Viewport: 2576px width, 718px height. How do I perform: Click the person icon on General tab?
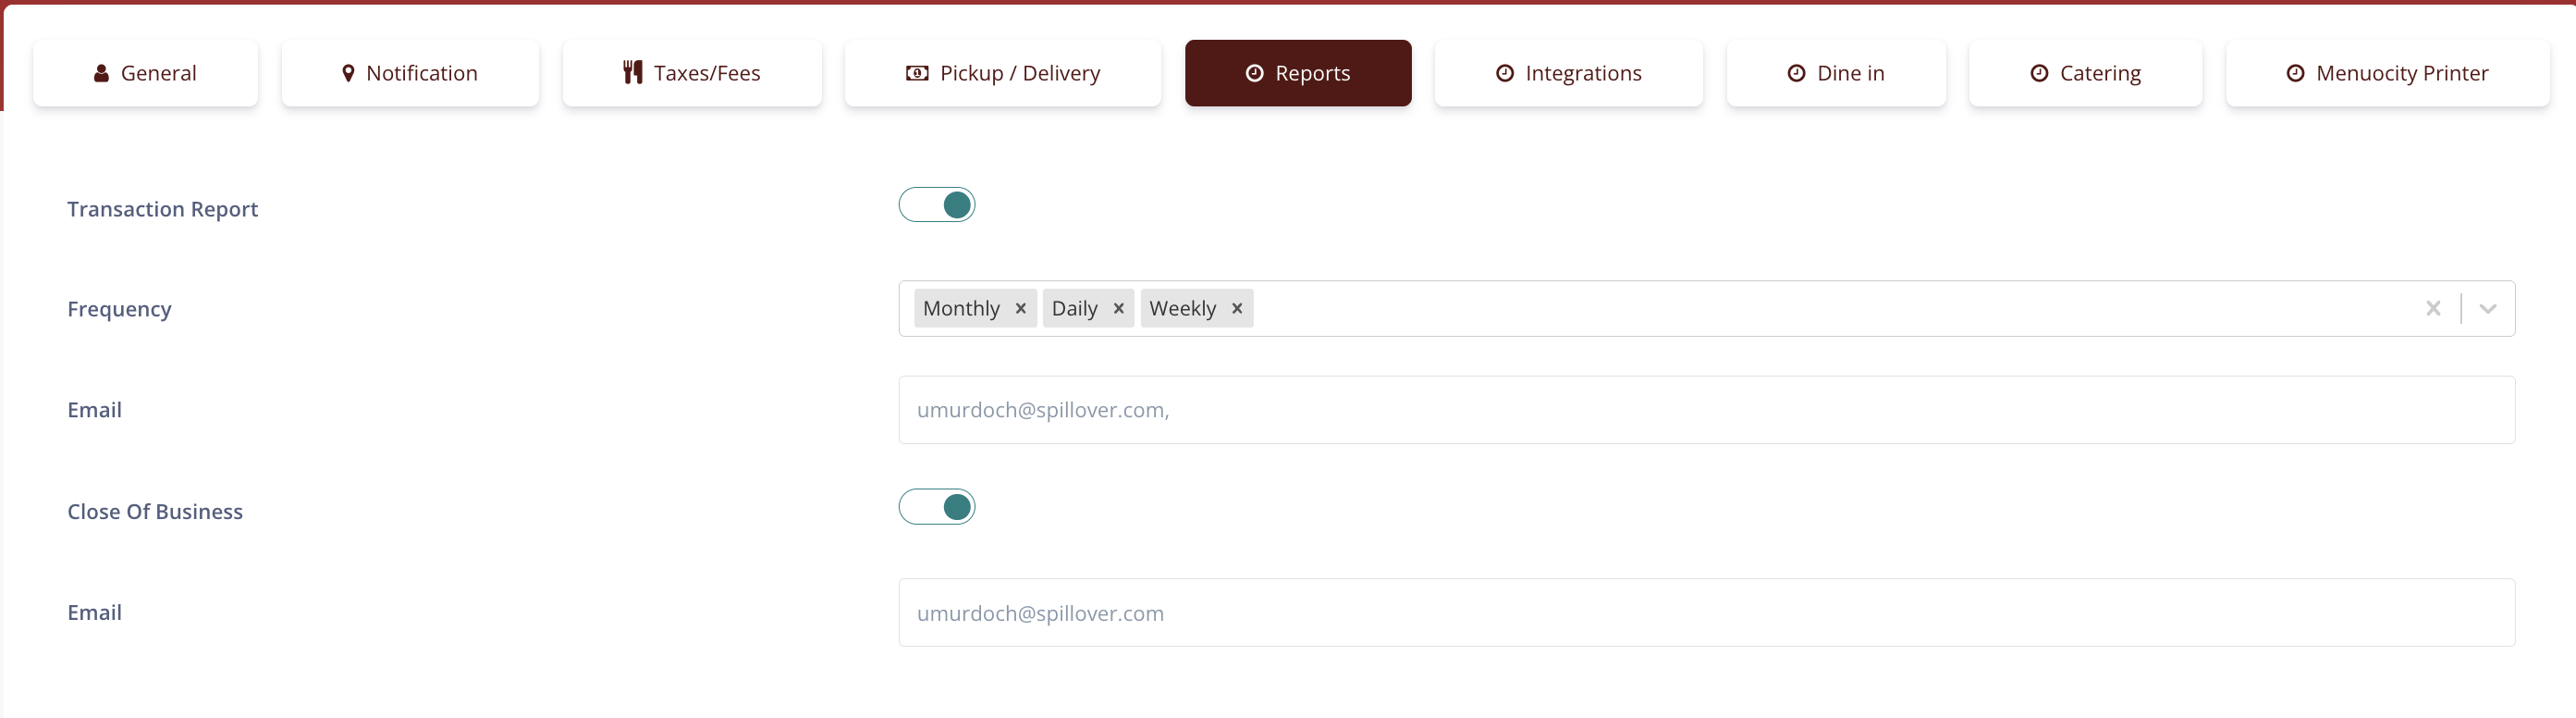tap(101, 73)
